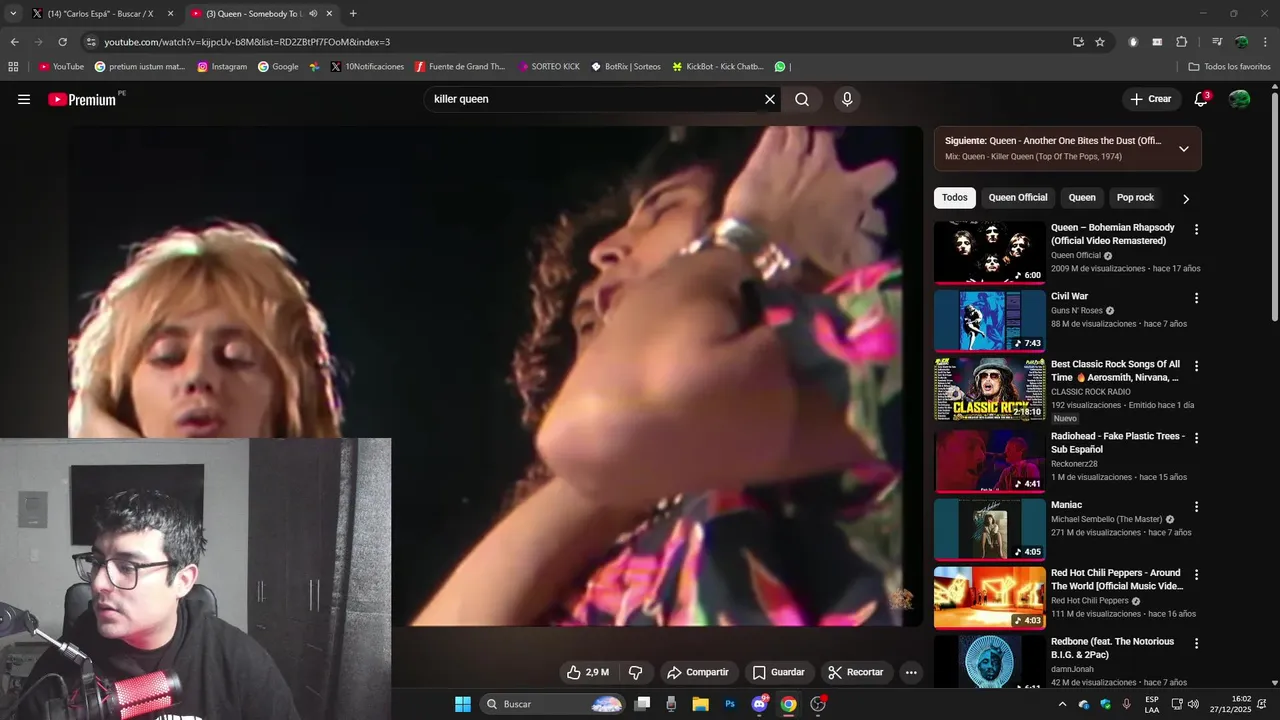Open the SORTEO KICK bookmark

click(548, 67)
